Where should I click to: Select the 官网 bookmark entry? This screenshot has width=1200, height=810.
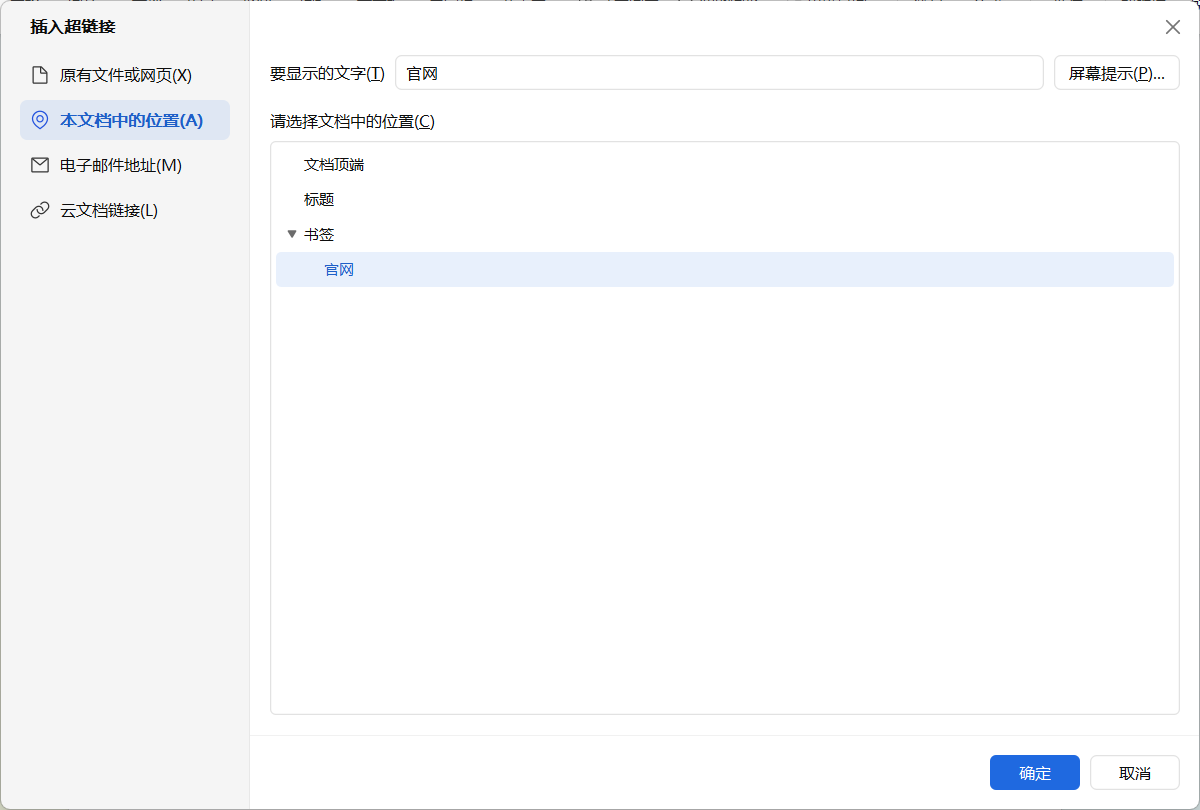click(x=338, y=269)
